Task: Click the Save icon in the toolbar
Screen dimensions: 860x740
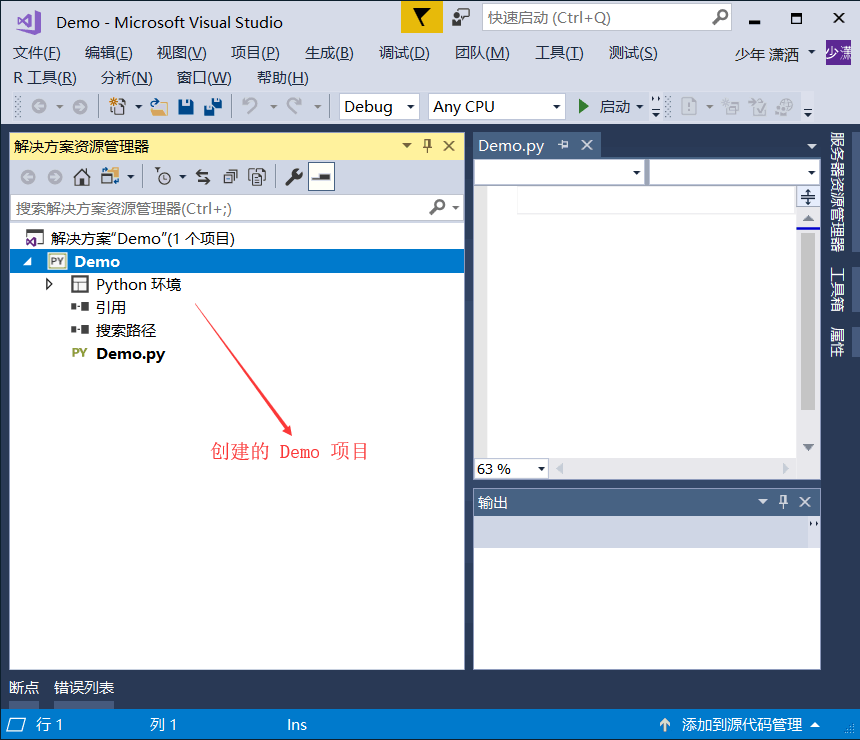Action: 186,106
